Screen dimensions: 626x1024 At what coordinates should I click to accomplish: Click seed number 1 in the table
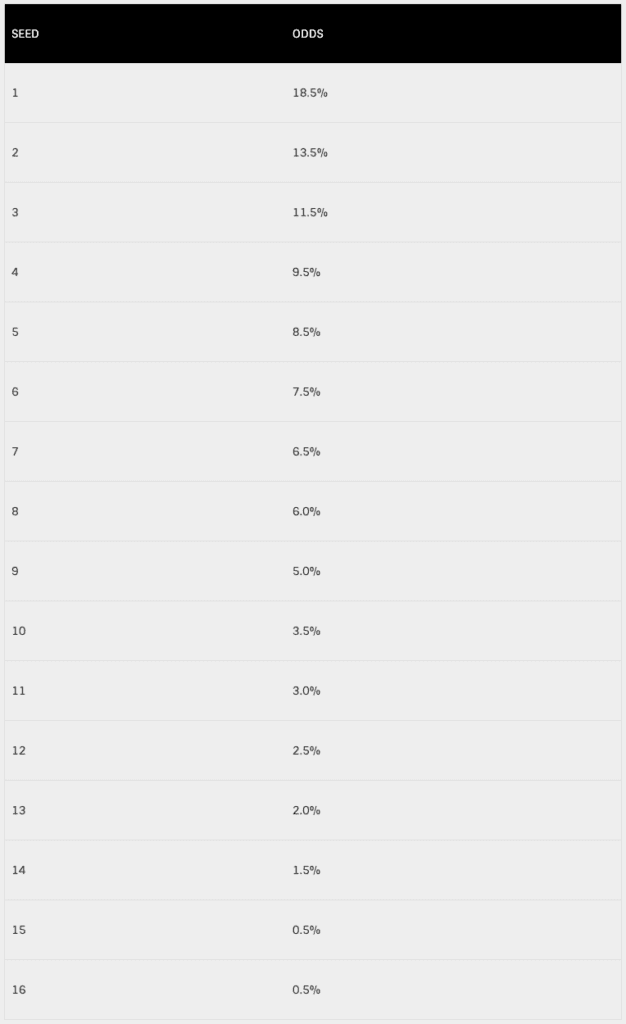pyautogui.click(x=15, y=93)
